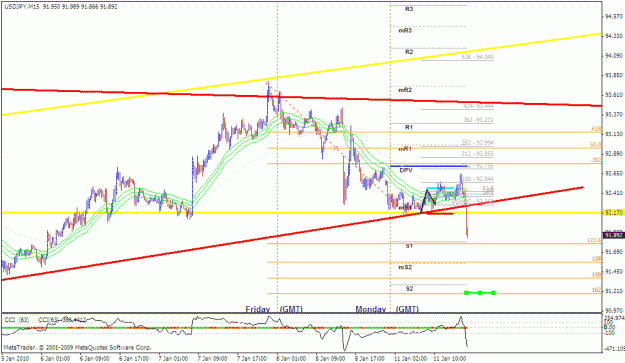Click the 150 fib extension label
The image size is (625, 363).
[596, 275]
